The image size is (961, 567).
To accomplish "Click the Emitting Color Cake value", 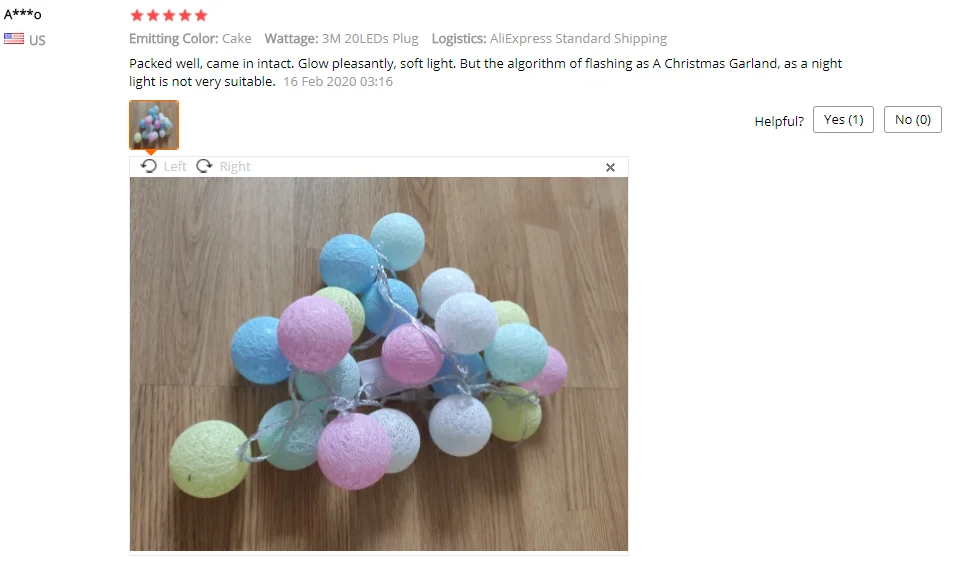I will [237, 39].
